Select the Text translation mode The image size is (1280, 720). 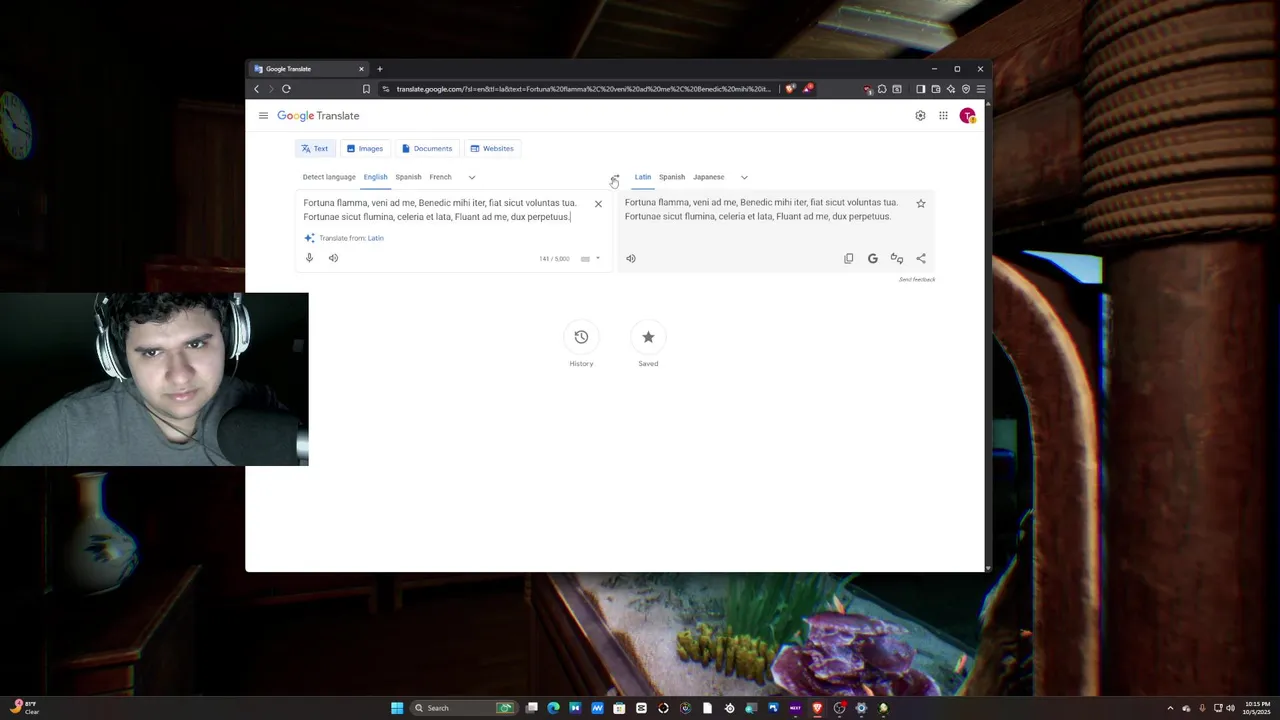point(315,148)
